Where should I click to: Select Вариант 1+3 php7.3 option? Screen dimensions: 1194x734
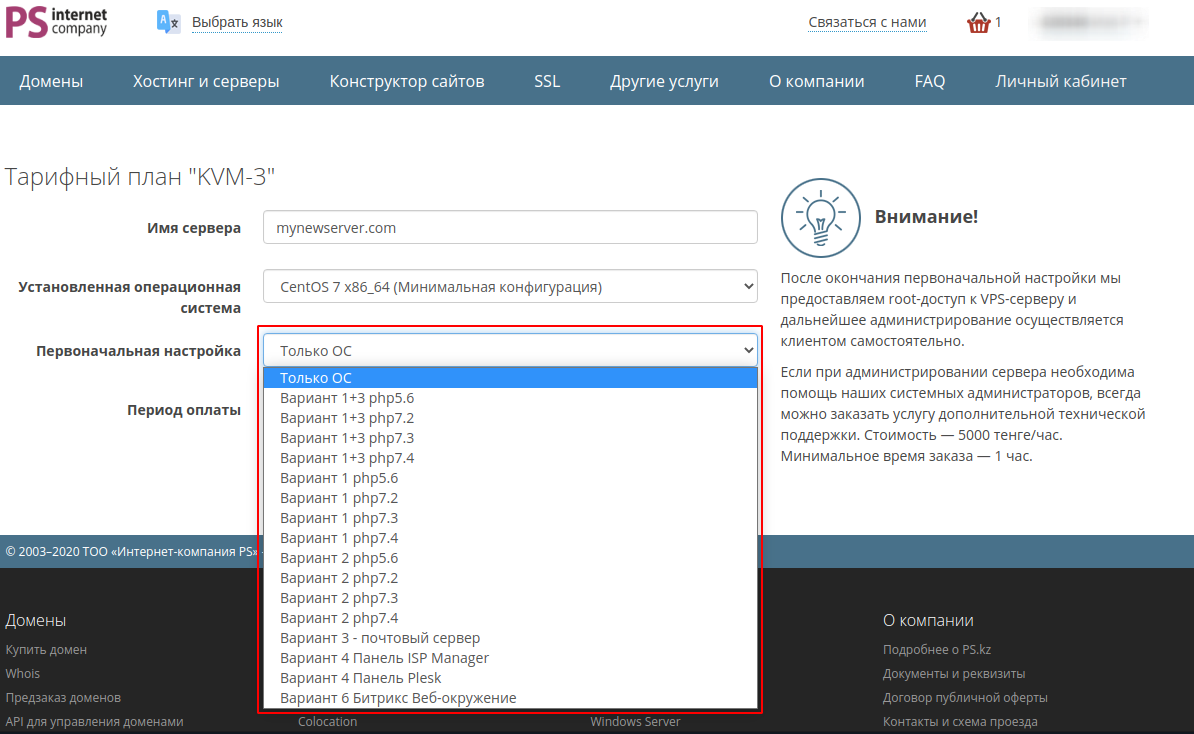[x=510, y=438]
